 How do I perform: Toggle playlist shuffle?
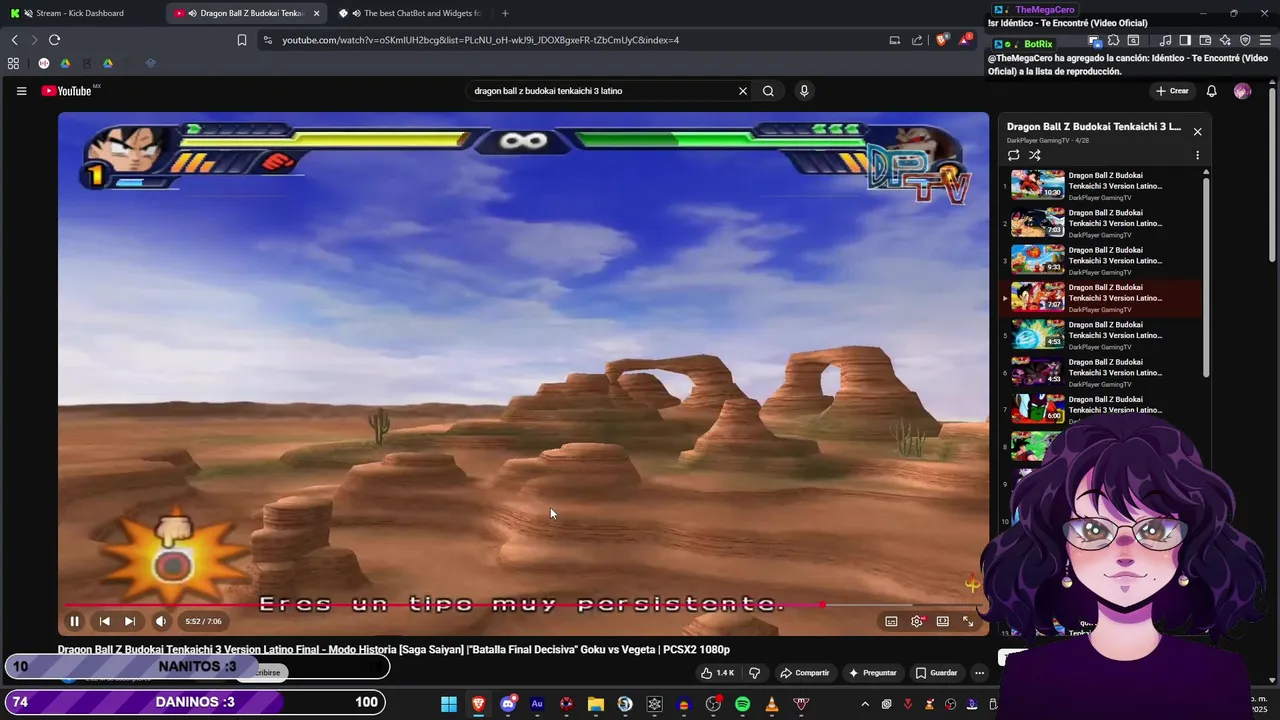tap(1035, 155)
